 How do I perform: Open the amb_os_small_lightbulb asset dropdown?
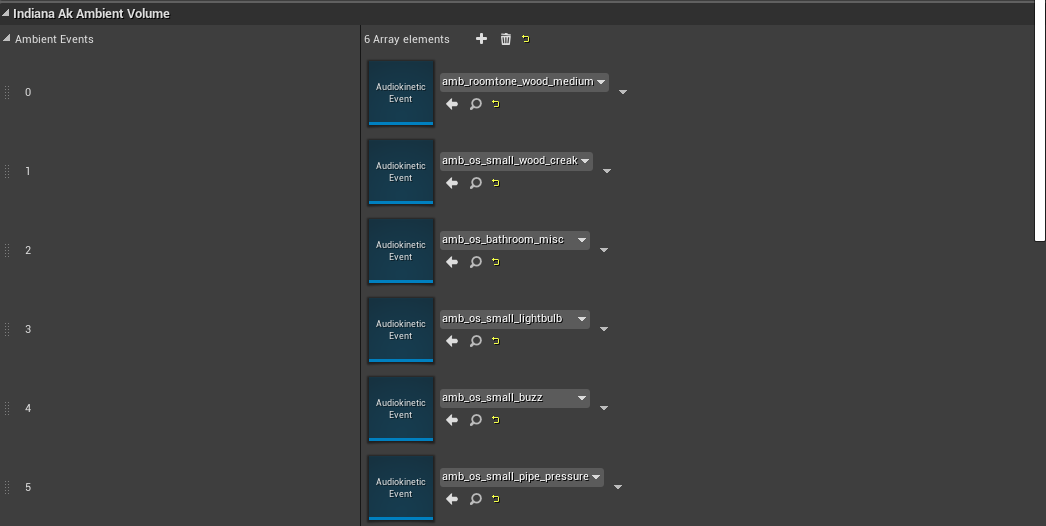point(514,319)
